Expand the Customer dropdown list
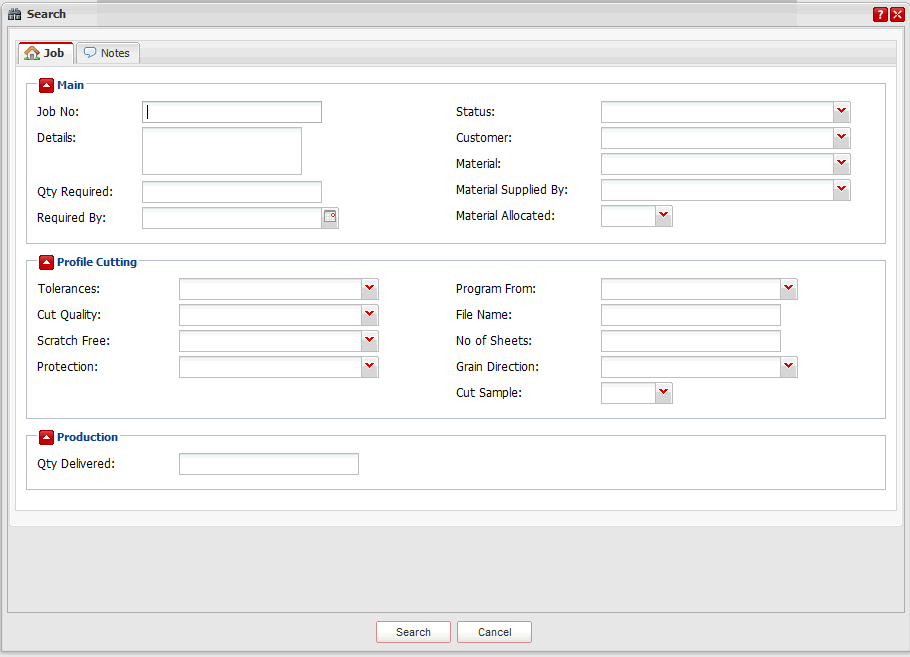This screenshot has width=910, height=657. 841,138
